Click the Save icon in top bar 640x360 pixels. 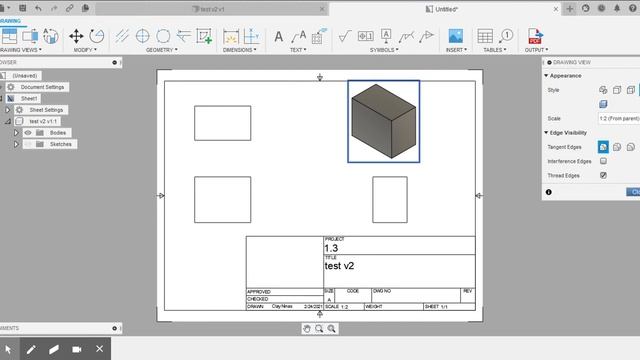23,8
